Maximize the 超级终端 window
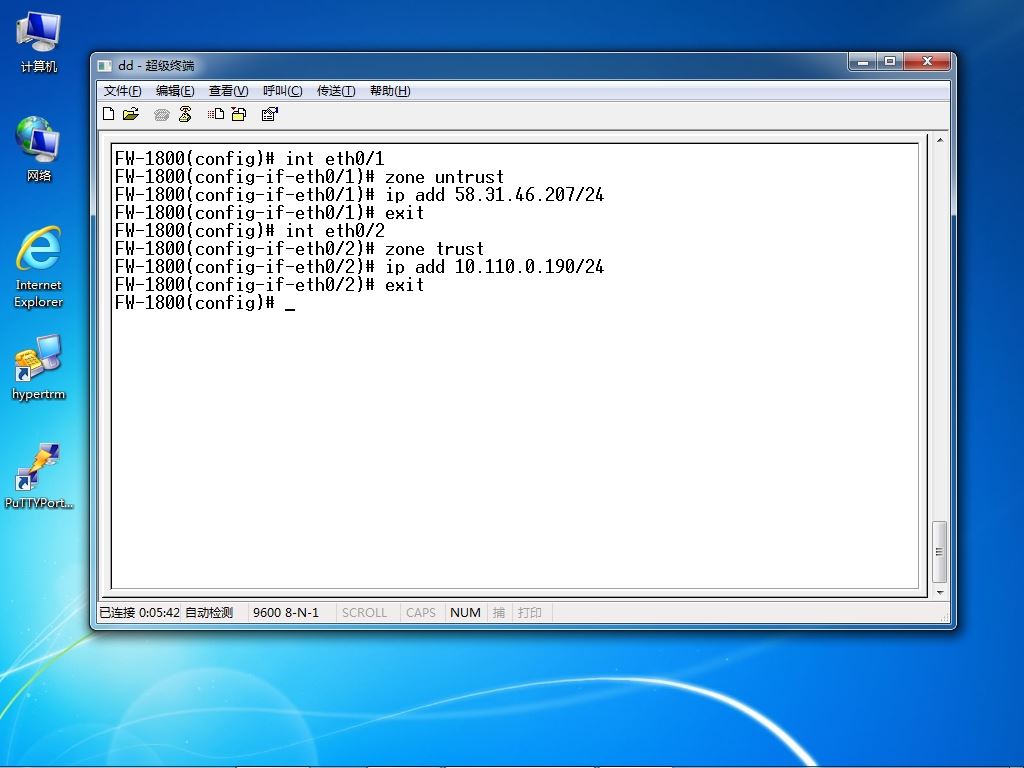The width and height of the screenshot is (1024, 768). (889, 62)
